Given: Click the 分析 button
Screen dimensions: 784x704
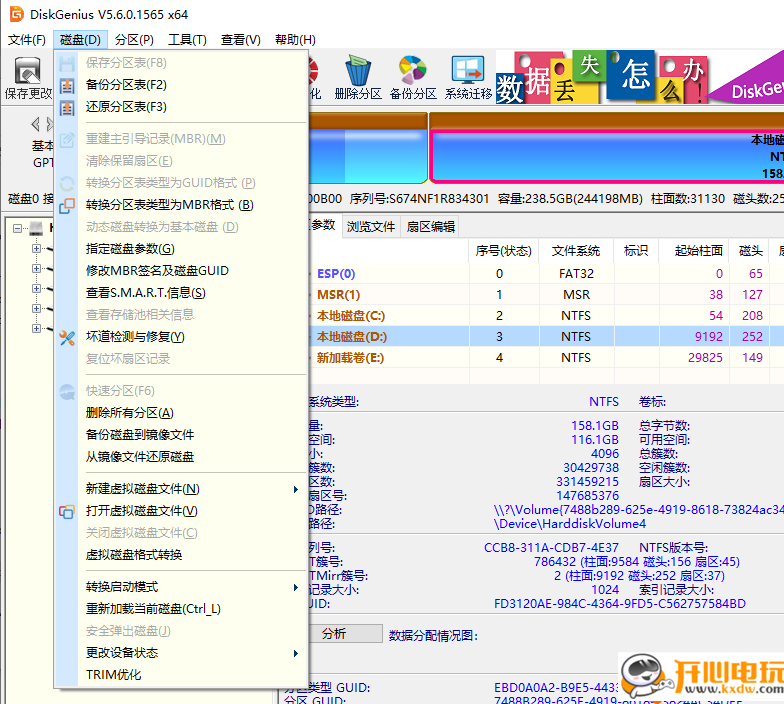Looking at the screenshot, I should coord(345,634).
